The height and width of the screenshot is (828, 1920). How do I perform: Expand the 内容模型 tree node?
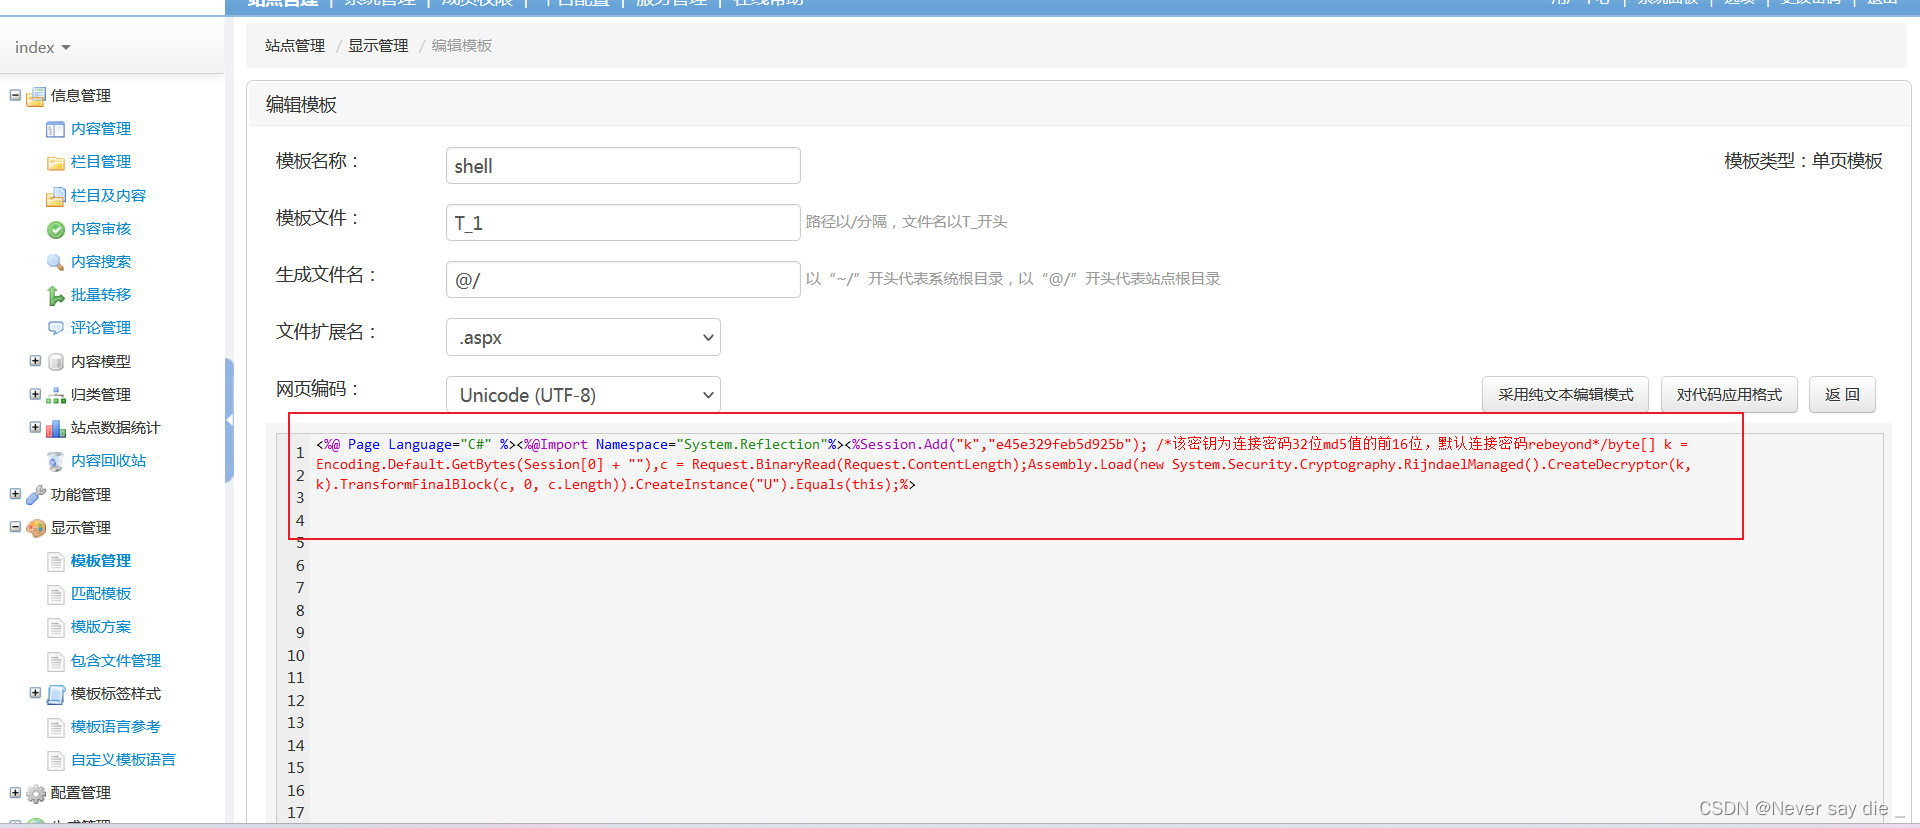coord(35,361)
